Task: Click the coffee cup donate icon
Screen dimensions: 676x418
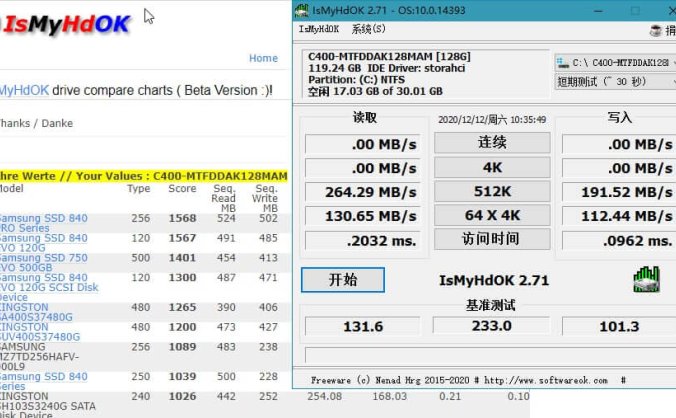Action: point(655,31)
